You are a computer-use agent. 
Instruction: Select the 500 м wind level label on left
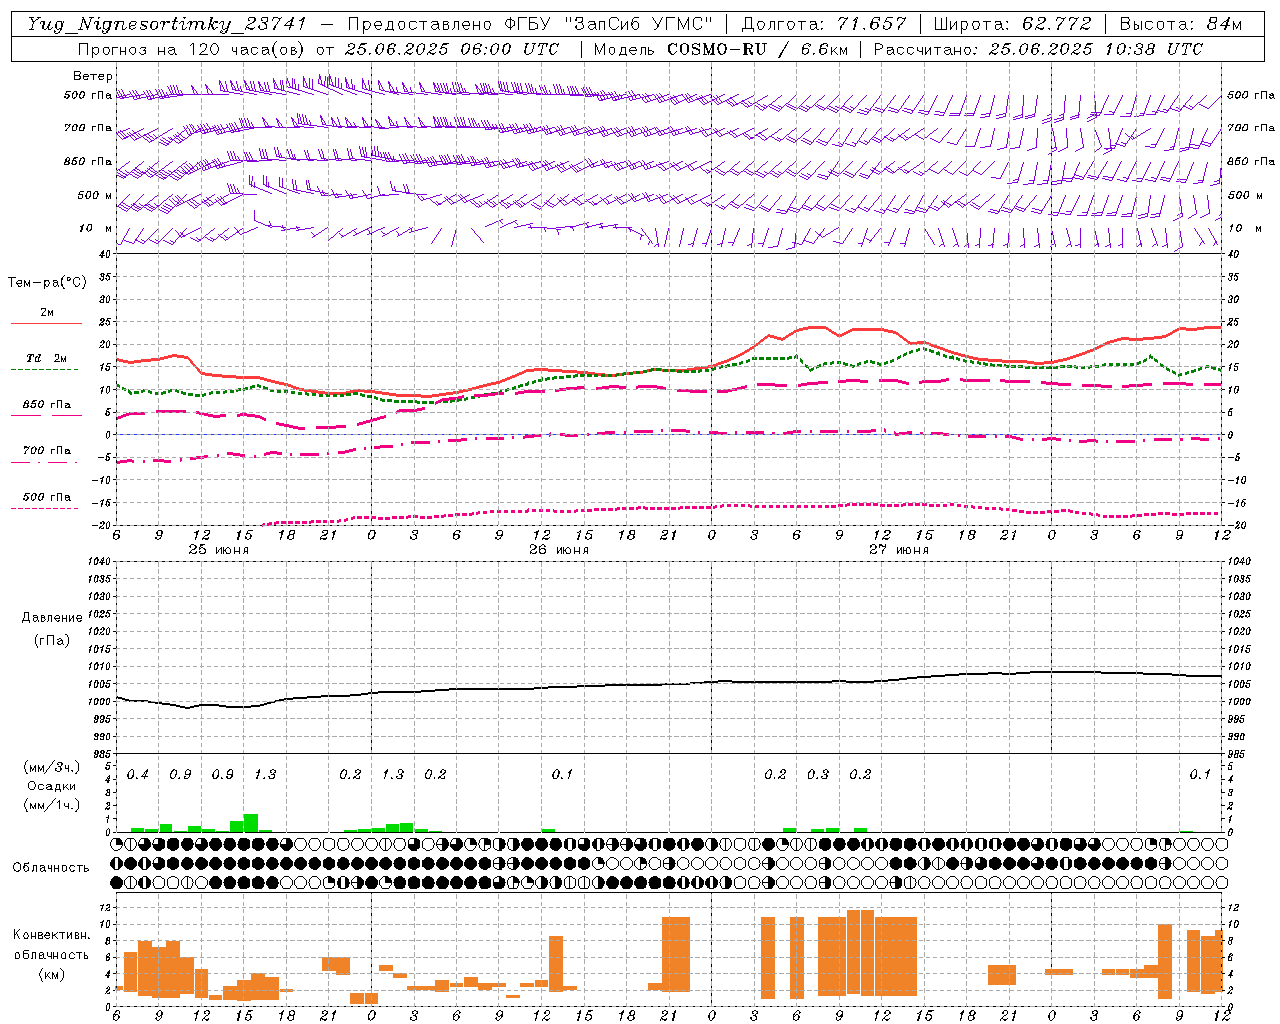(95, 195)
